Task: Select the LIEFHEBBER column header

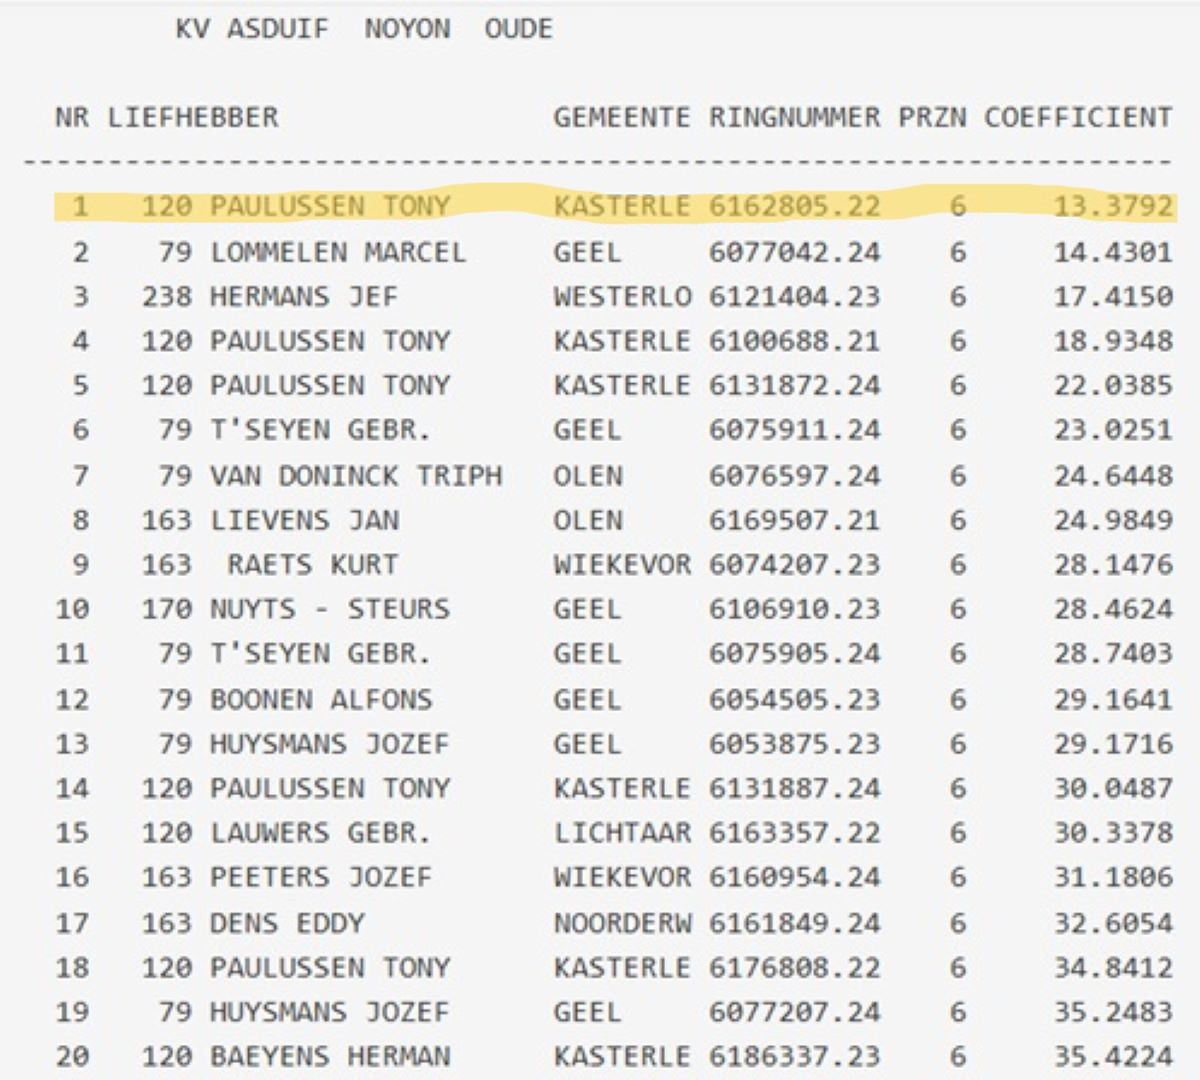Action: click(x=193, y=117)
